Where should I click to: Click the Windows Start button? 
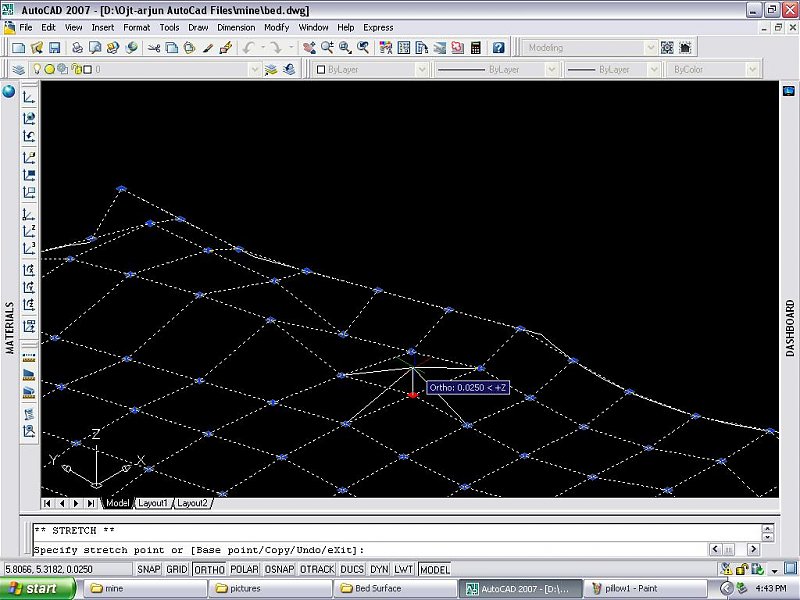37,588
